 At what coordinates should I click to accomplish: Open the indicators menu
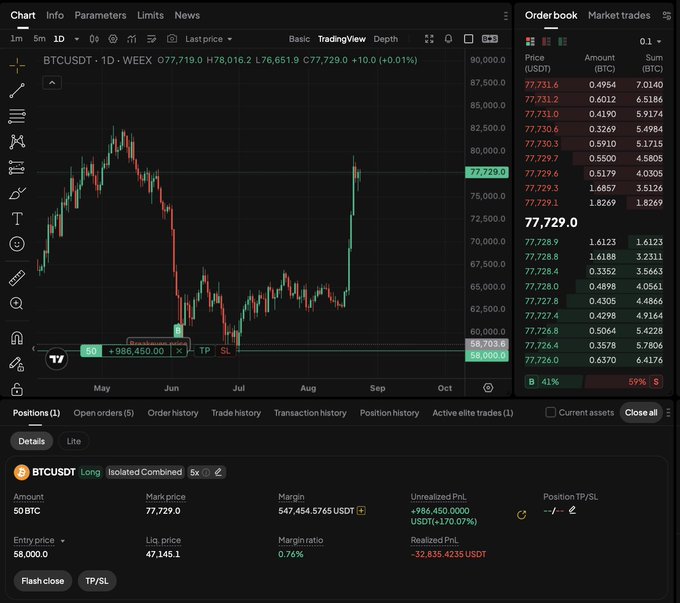[132, 39]
